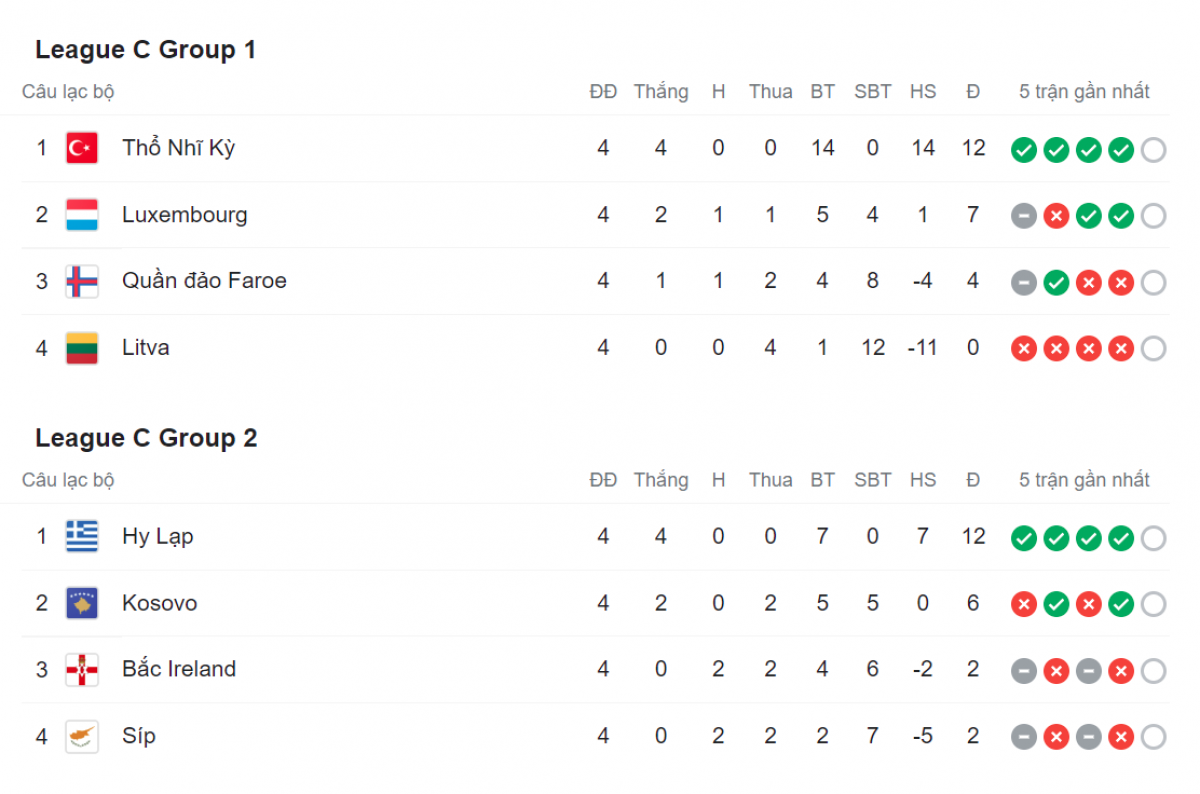Click Kosovo's first red loss result icon
This screenshot has height=794, width=1200.
(x=1023, y=604)
